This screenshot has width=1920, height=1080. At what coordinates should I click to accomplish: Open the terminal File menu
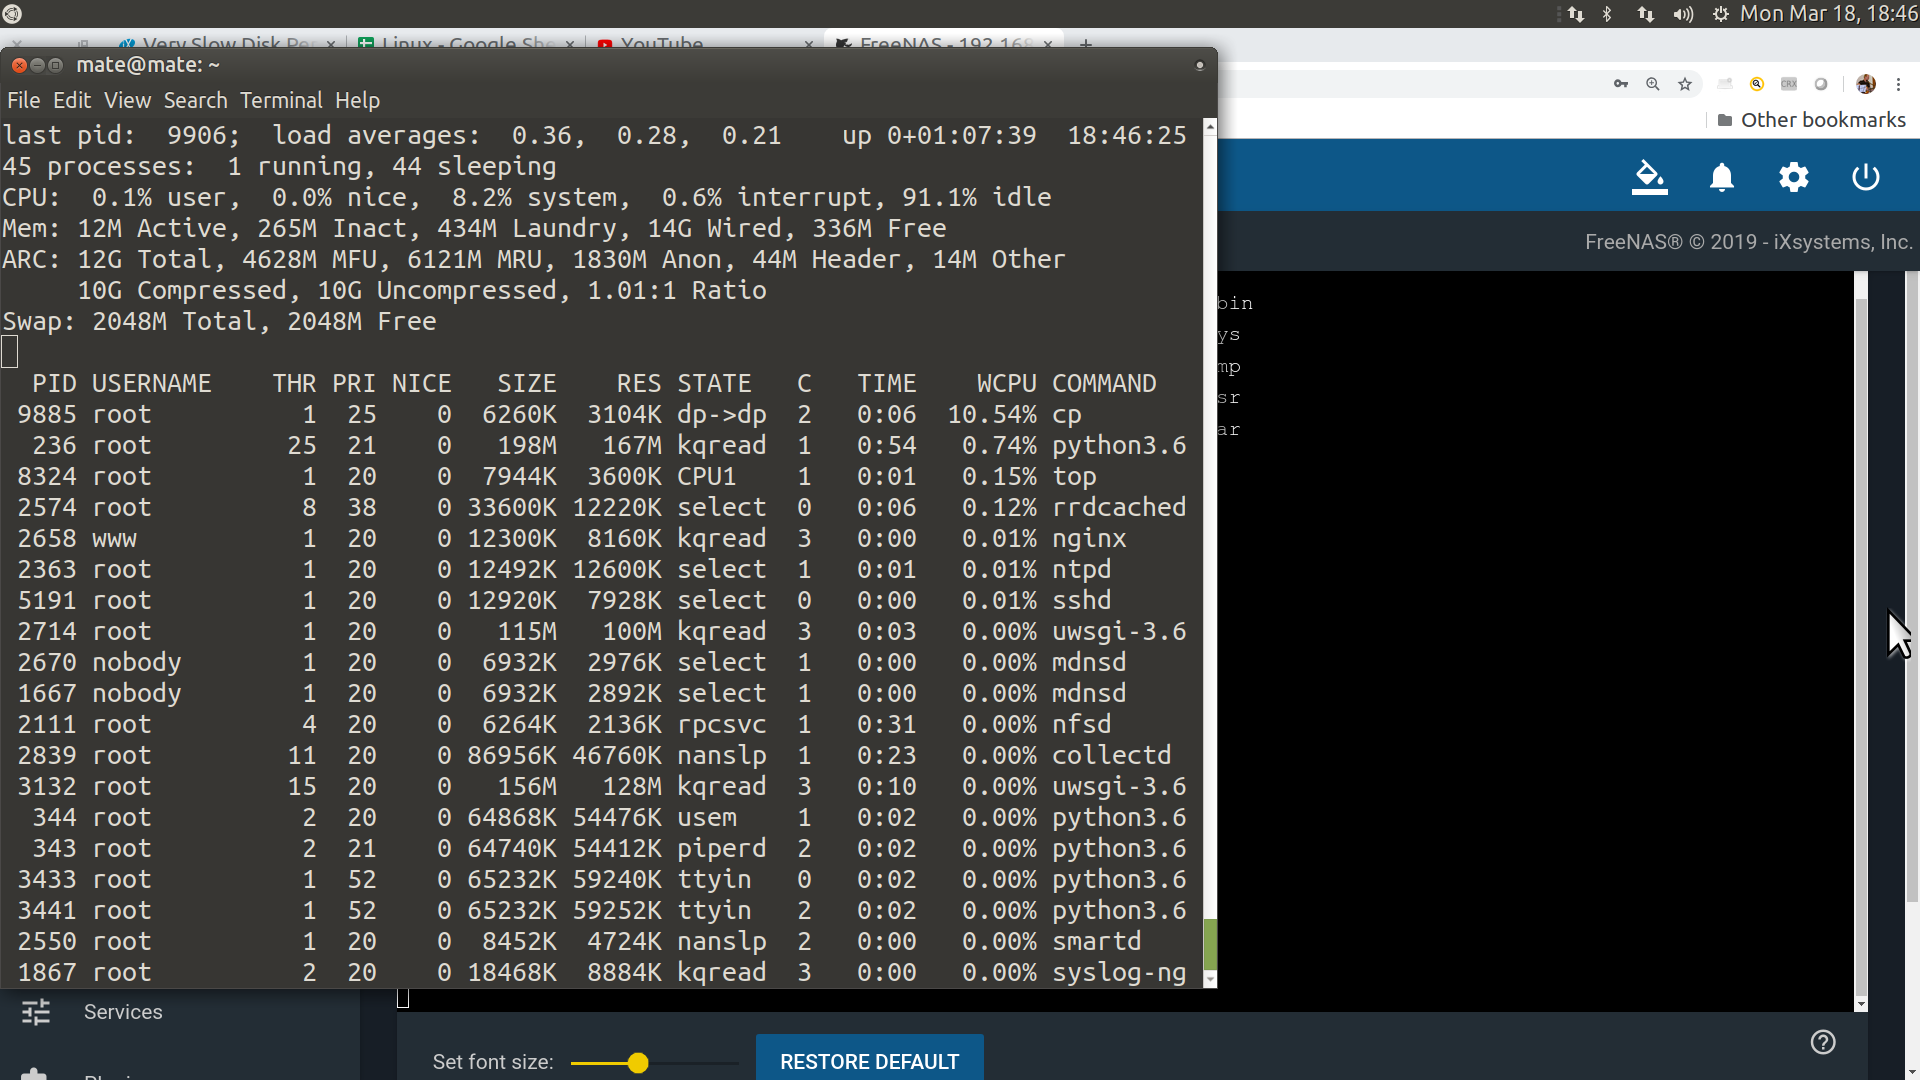pyautogui.click(x=23, y=101)
